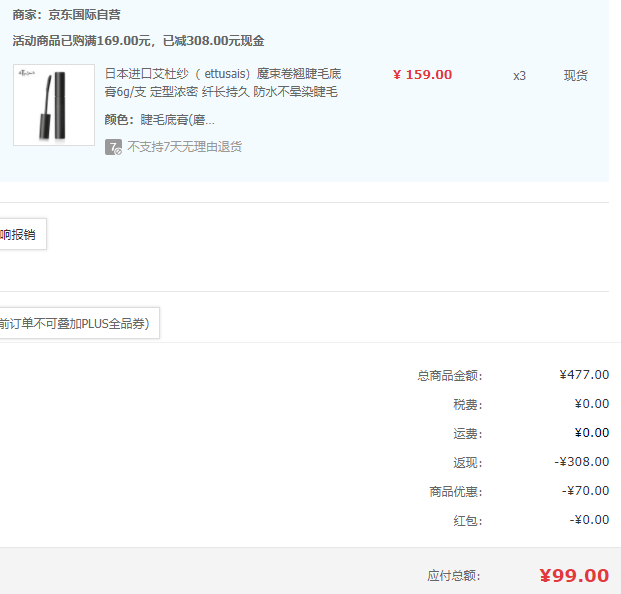Click the 前订单不可叠加PLUS全品券 coupon box
The height and width of the screenshot is (594, 621).
[79, 323]
